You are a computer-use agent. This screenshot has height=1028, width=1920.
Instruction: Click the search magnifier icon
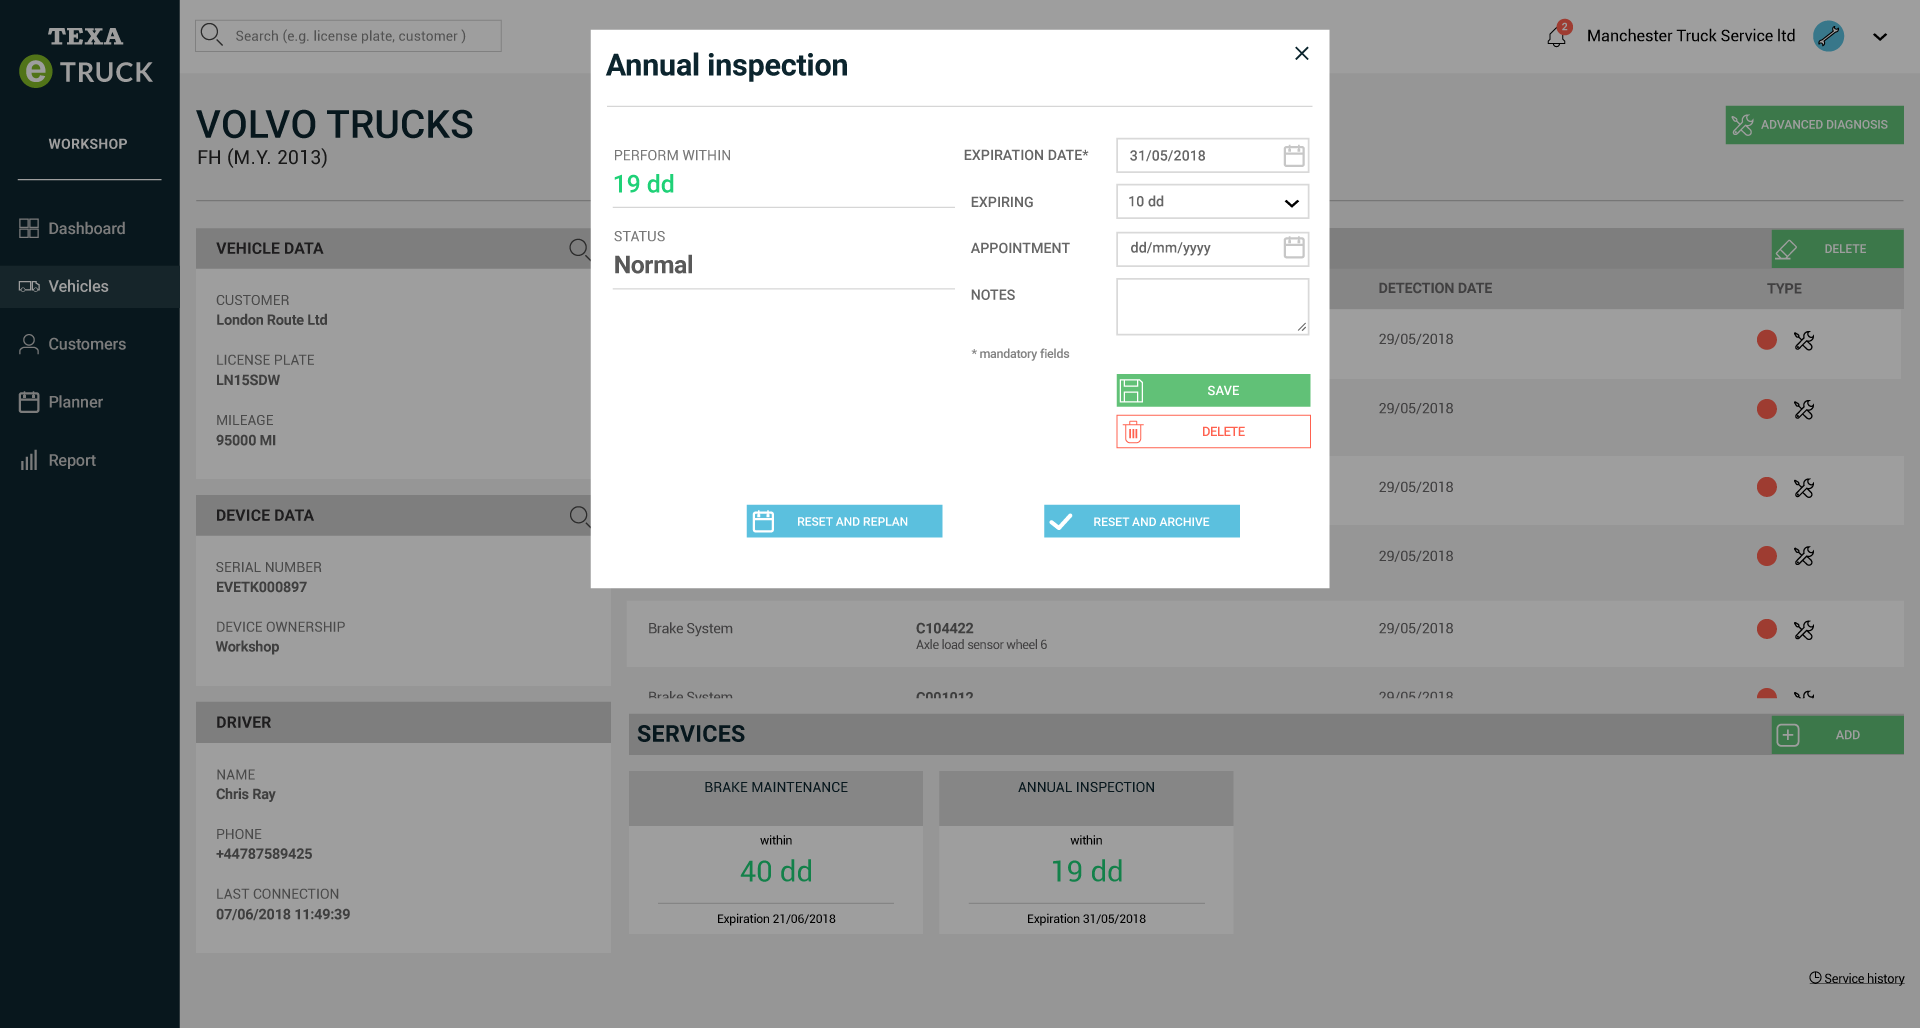[x=211, y=35]
